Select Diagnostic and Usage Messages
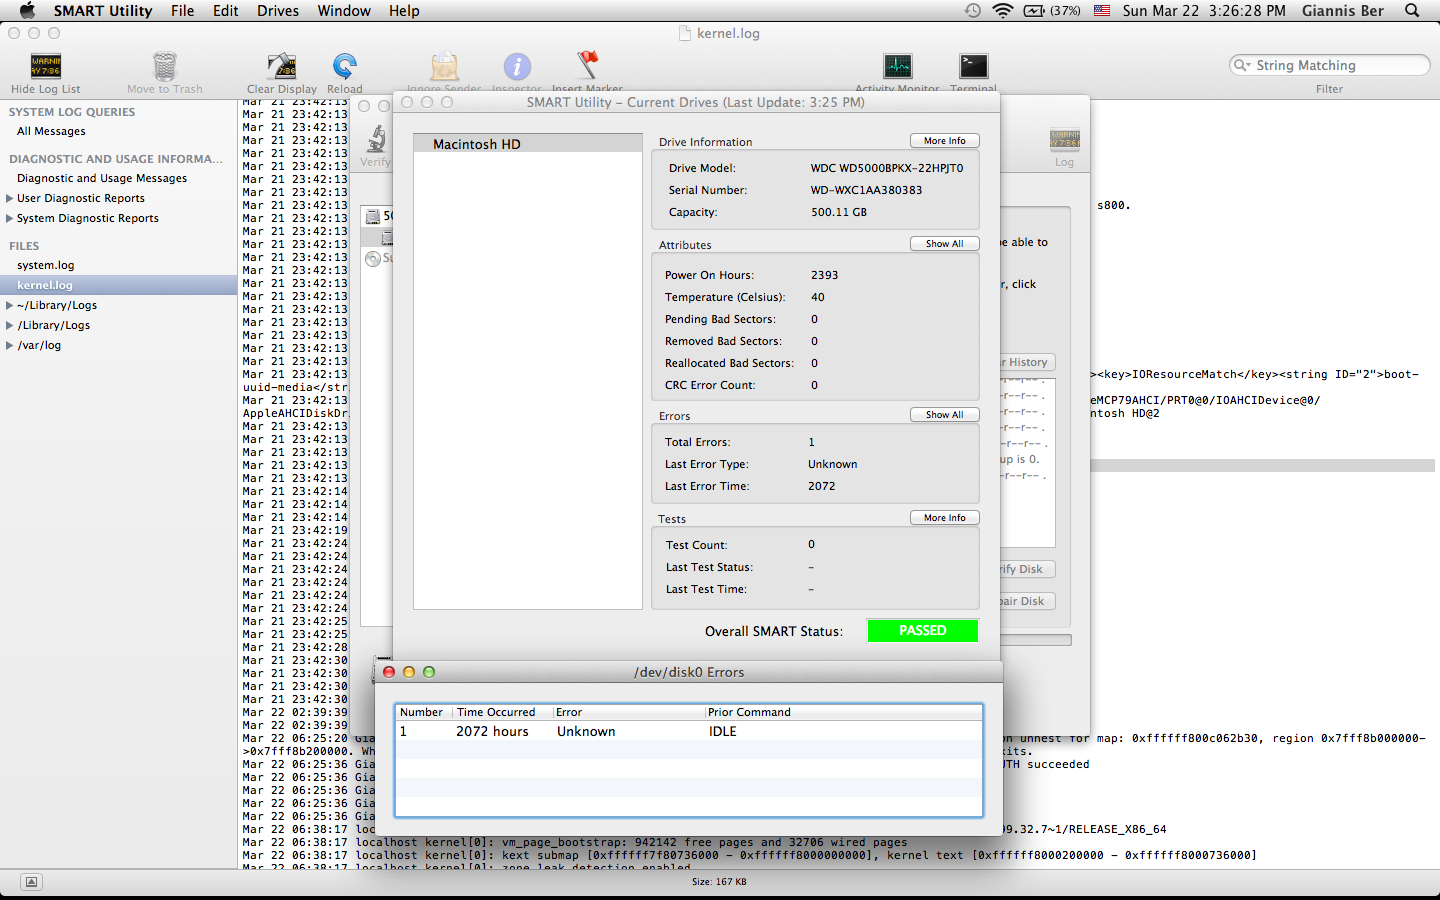Image resolution: width=1440 pixels, height=900 pixels. pos(102,178)
